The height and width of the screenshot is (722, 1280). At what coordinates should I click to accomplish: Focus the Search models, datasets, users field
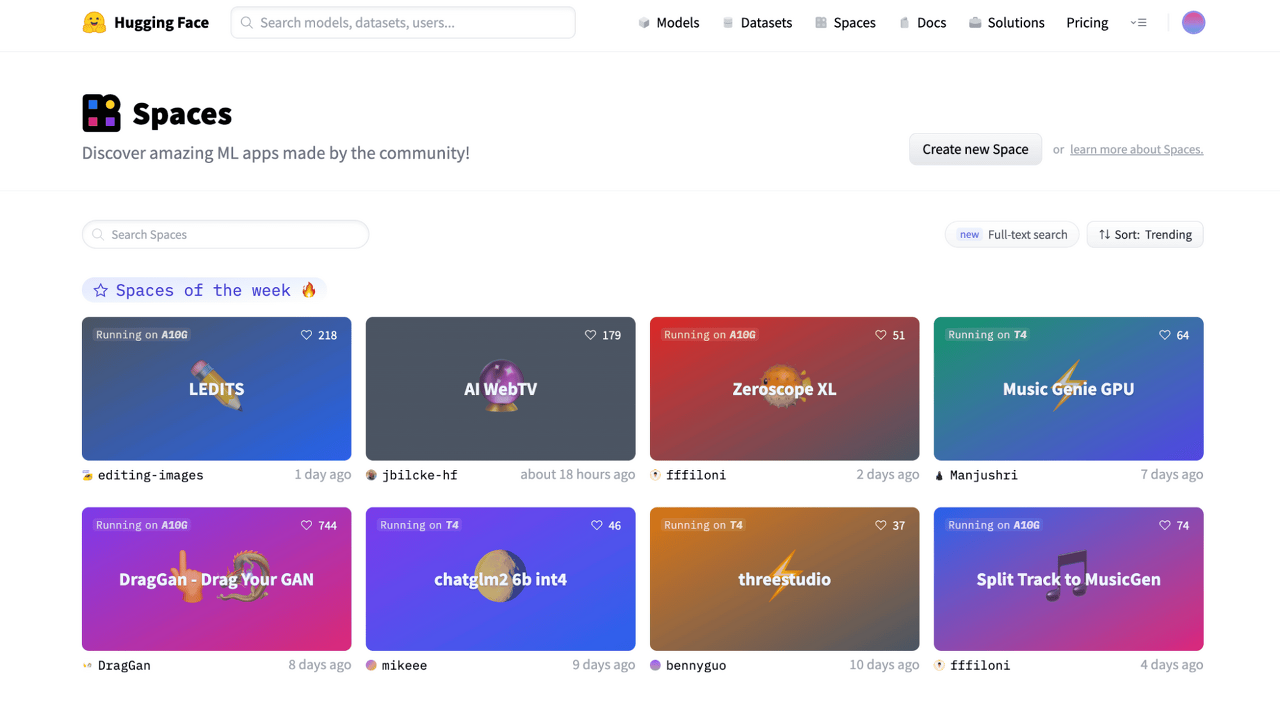403,22
